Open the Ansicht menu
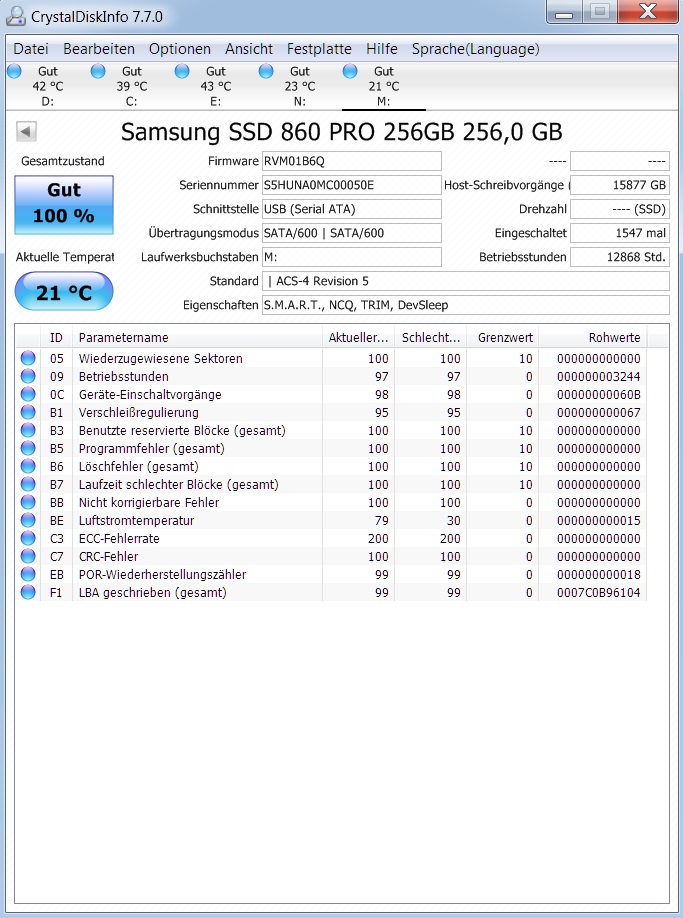The width and height of the screenshot is (683, 918). tap(249, 49)
